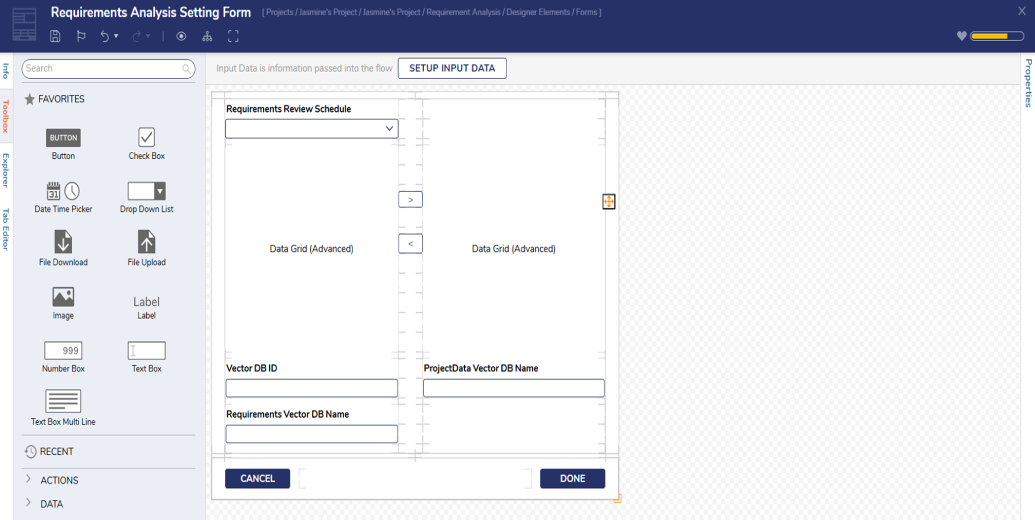Click the Vector DB ID text field
This screenshot has height=520, width=1035.
(x=312, y=388)
